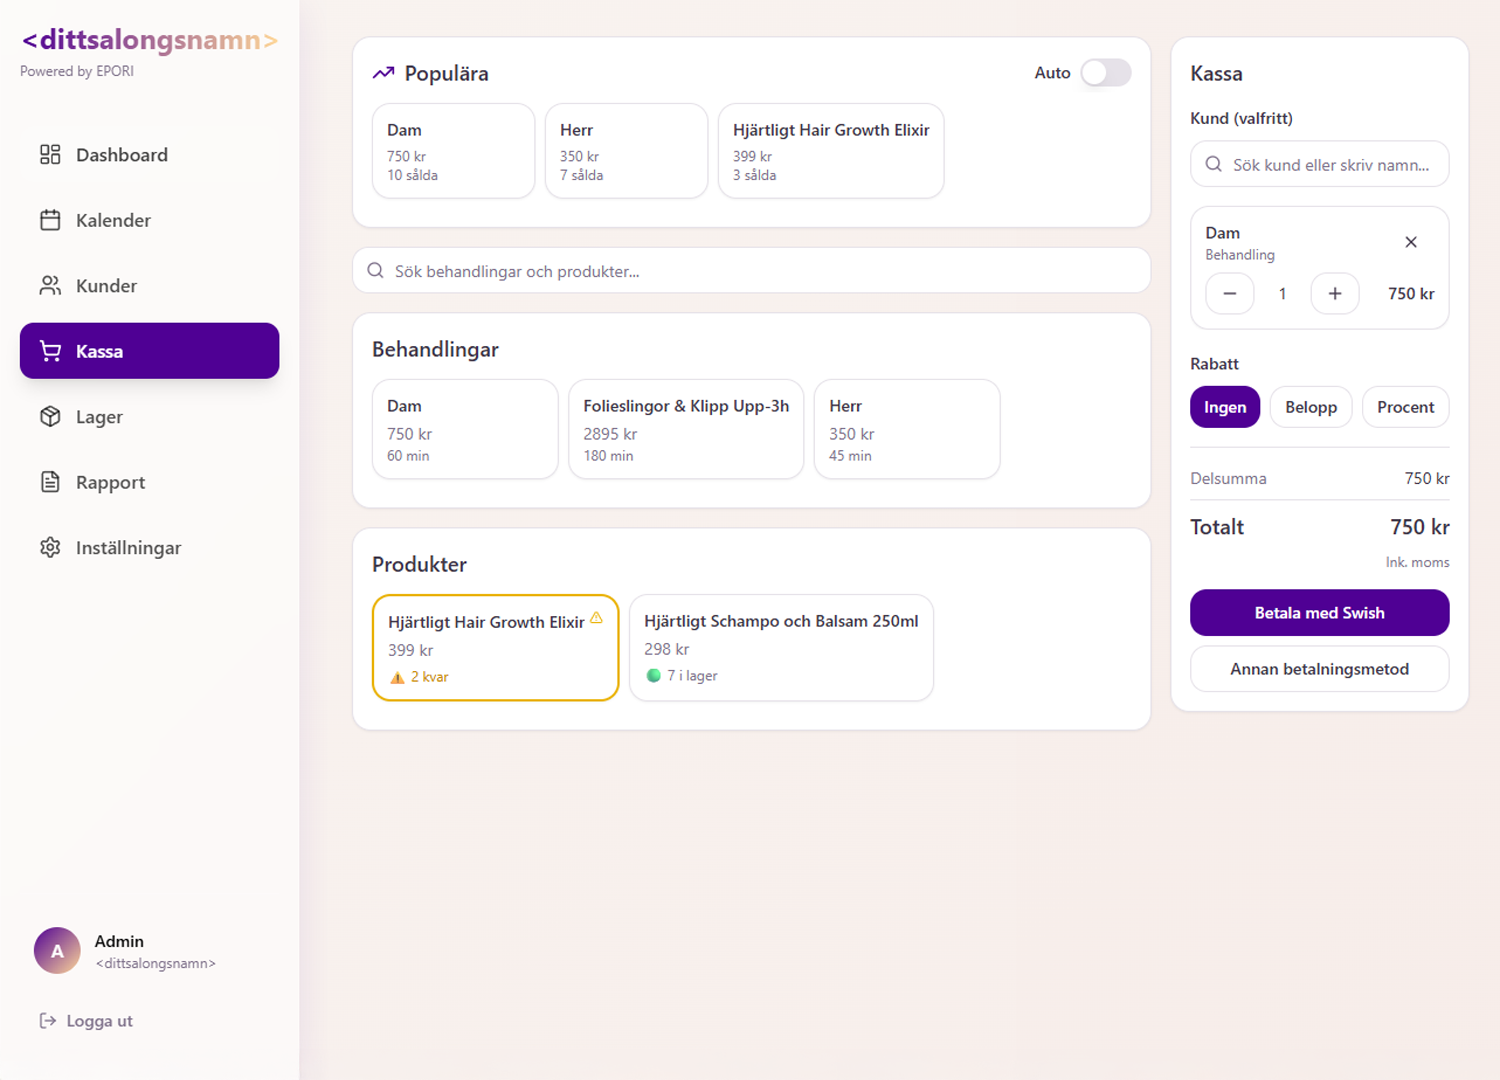
Task: Choose Annan betalningsmetod
Action: pyautogui.click(x=1318, y=669)
